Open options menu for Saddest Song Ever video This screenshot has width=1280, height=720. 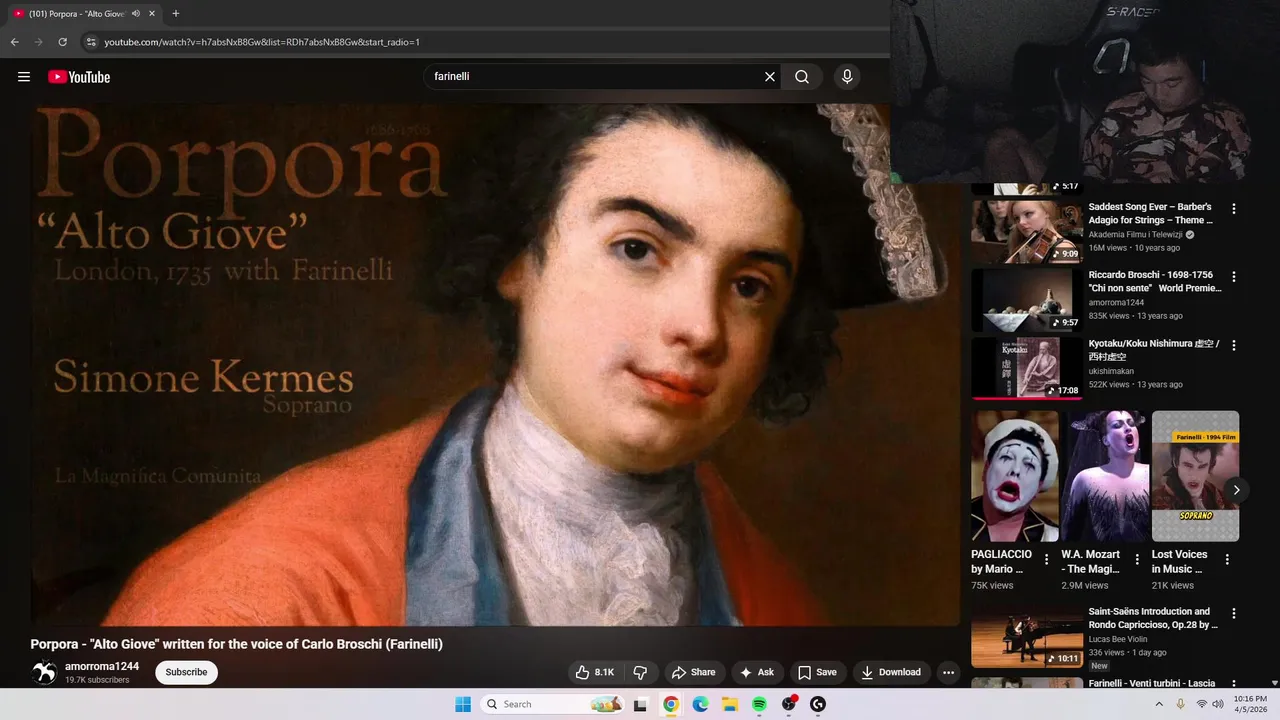point(1233,209)
